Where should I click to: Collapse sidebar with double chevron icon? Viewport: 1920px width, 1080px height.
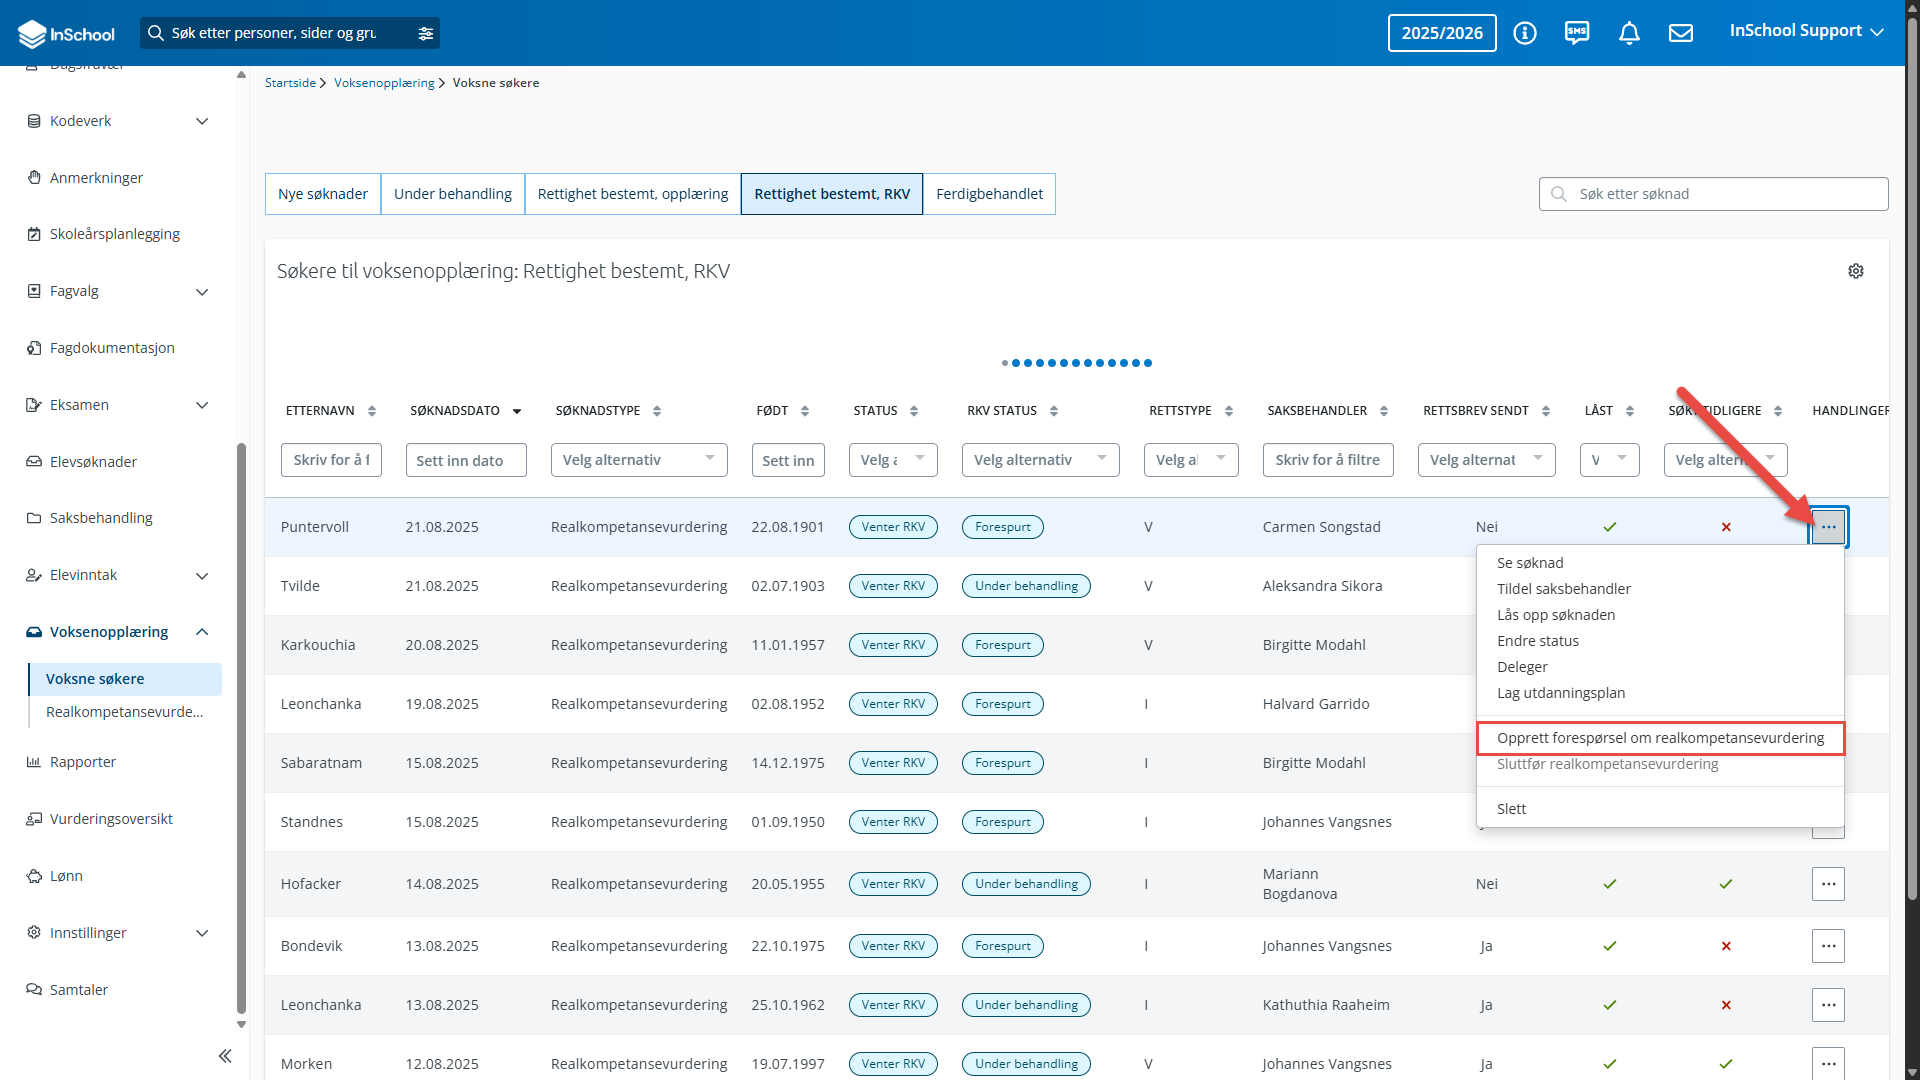(225, 1056)
